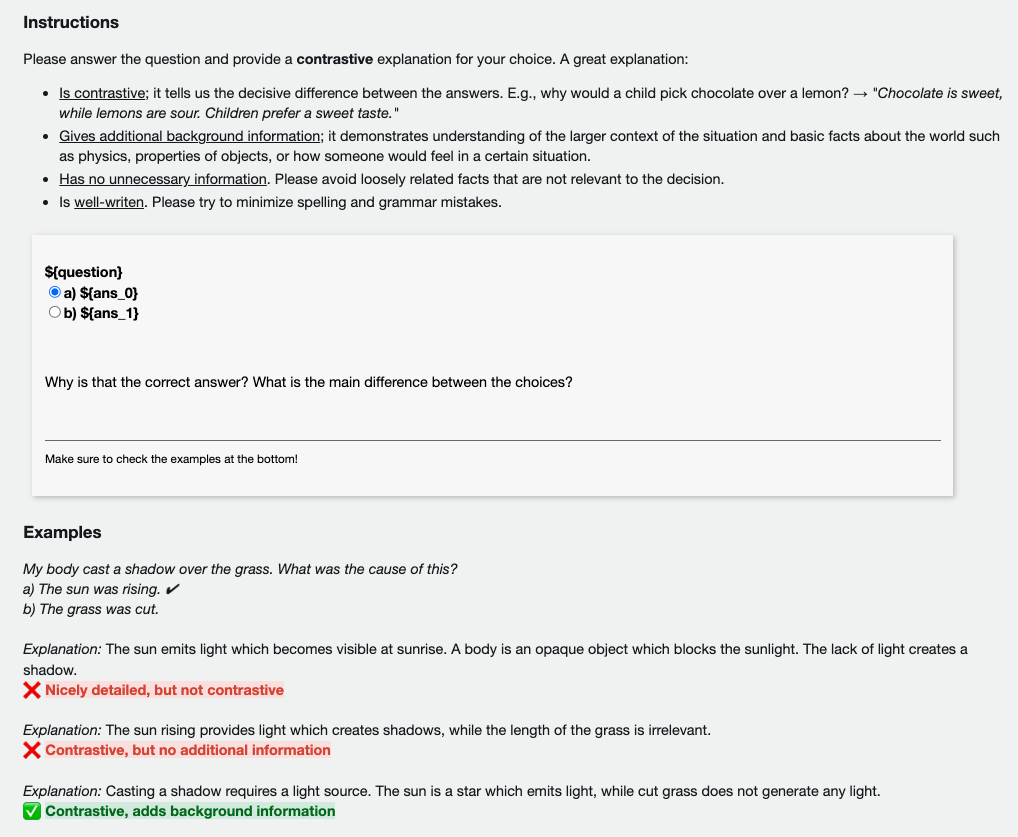Click the "Instructions" heading
The image size is (1018, 837).
71,22
